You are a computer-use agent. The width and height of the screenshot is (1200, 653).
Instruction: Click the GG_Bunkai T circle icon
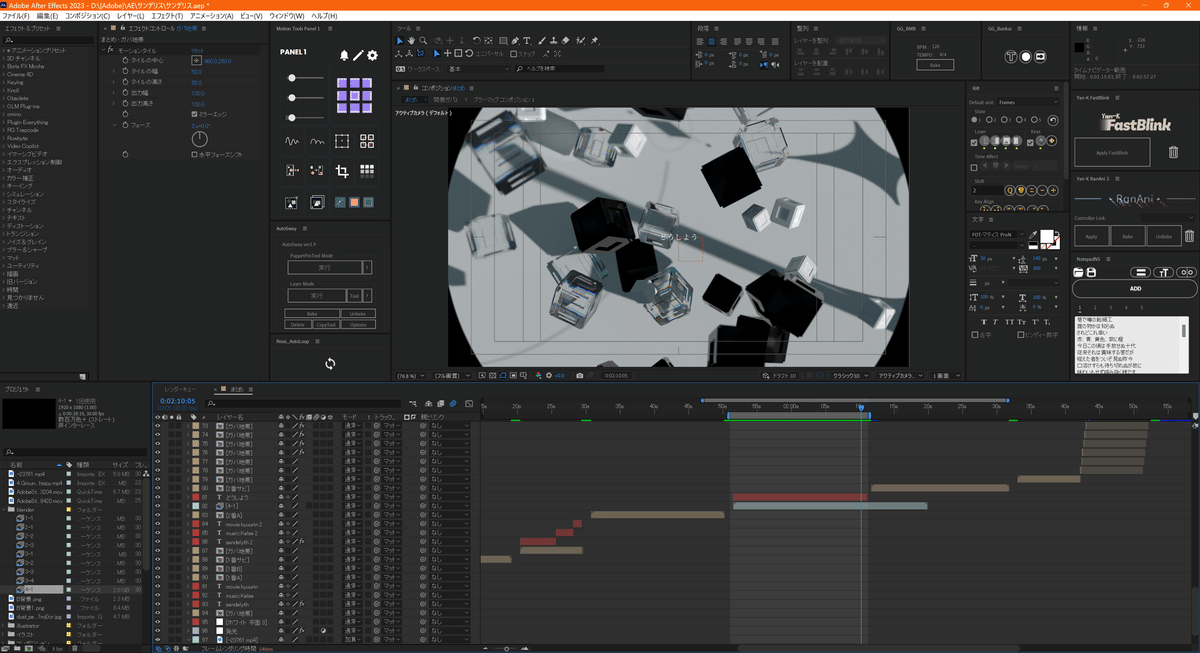(1011, 57)
